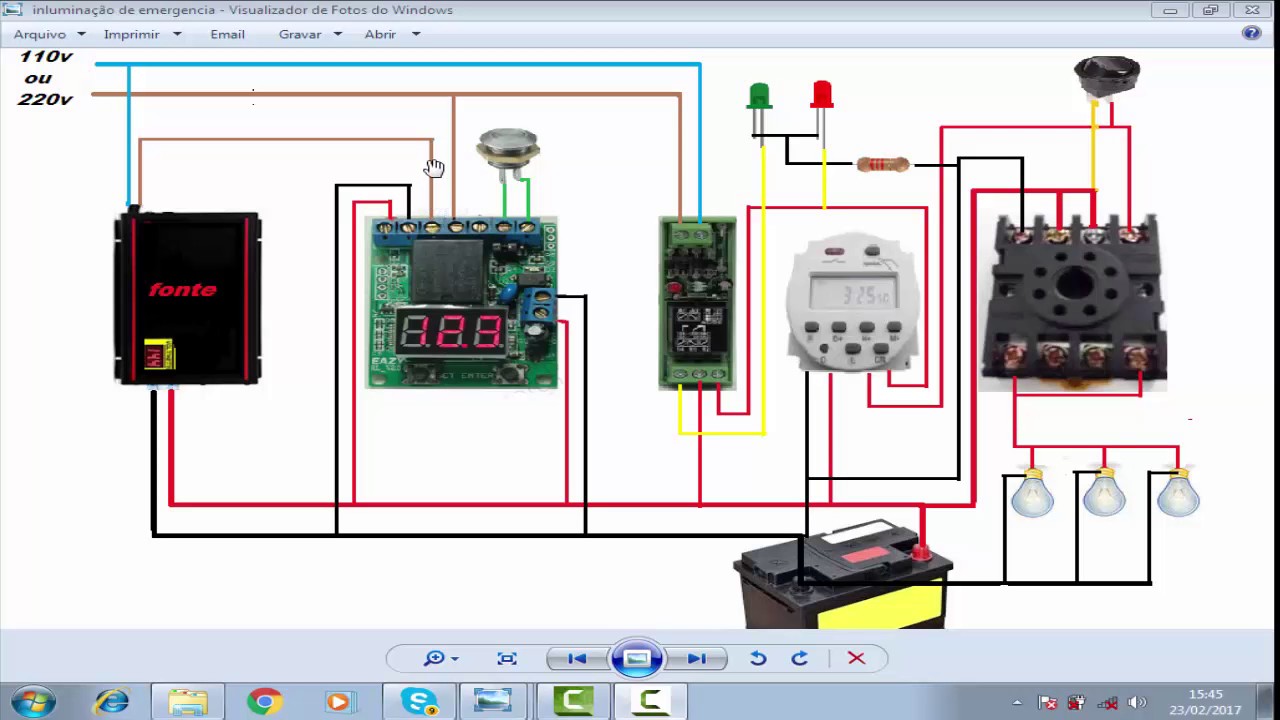Launch Internet Explorer from taskbar
Image resolution: width=1280 pixels, height=720 pixels.
111,702
